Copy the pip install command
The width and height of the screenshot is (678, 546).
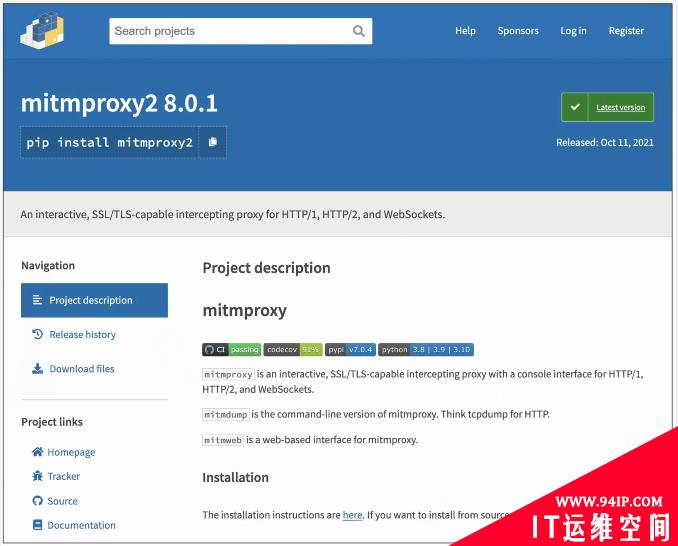(x=212, y=142)
